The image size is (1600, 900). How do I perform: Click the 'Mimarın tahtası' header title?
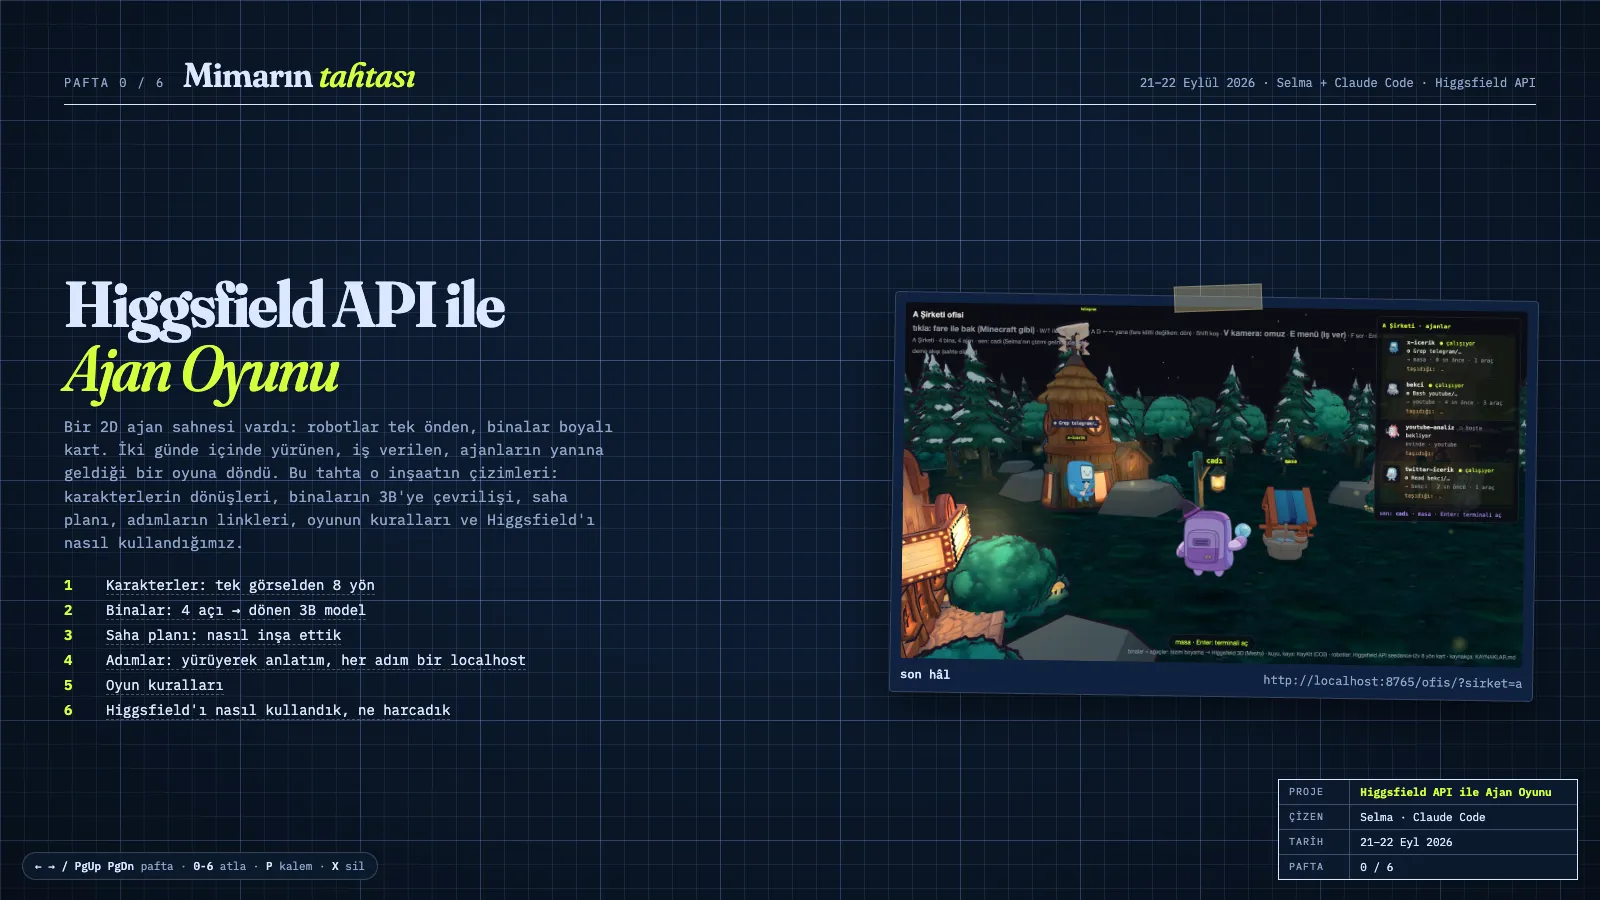[299, 76]
